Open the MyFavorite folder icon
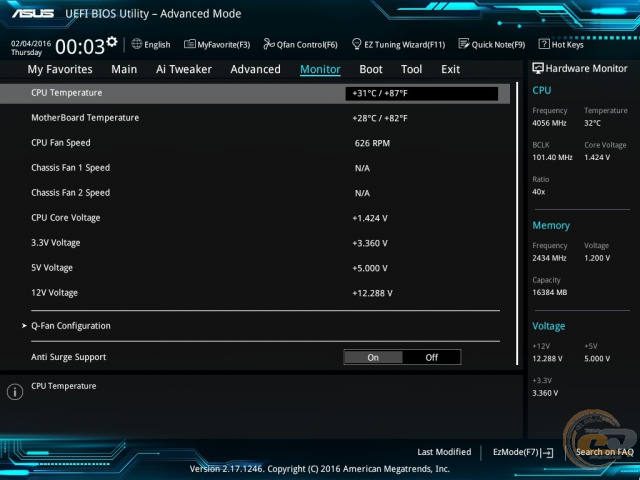Image resolution: width=640 pixels, height=480 pixels. [x=189, y=44]
